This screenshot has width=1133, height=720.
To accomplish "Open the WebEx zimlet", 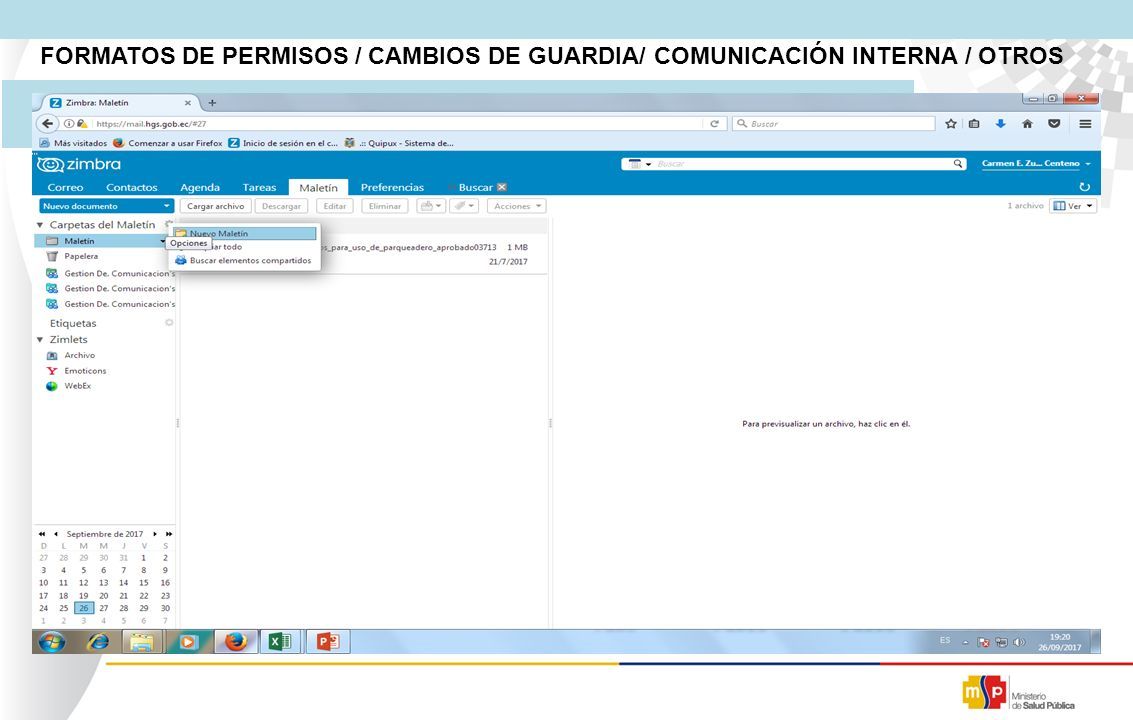I will 77,385.
